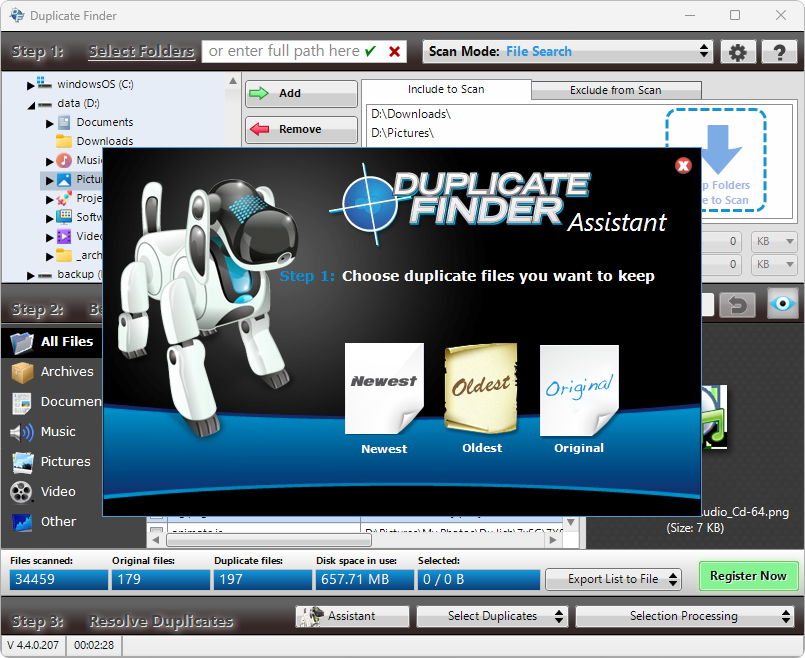Switch to Exclude from Scan tab
This screenshot has height=658, width=805.
(x=616, y=90)
